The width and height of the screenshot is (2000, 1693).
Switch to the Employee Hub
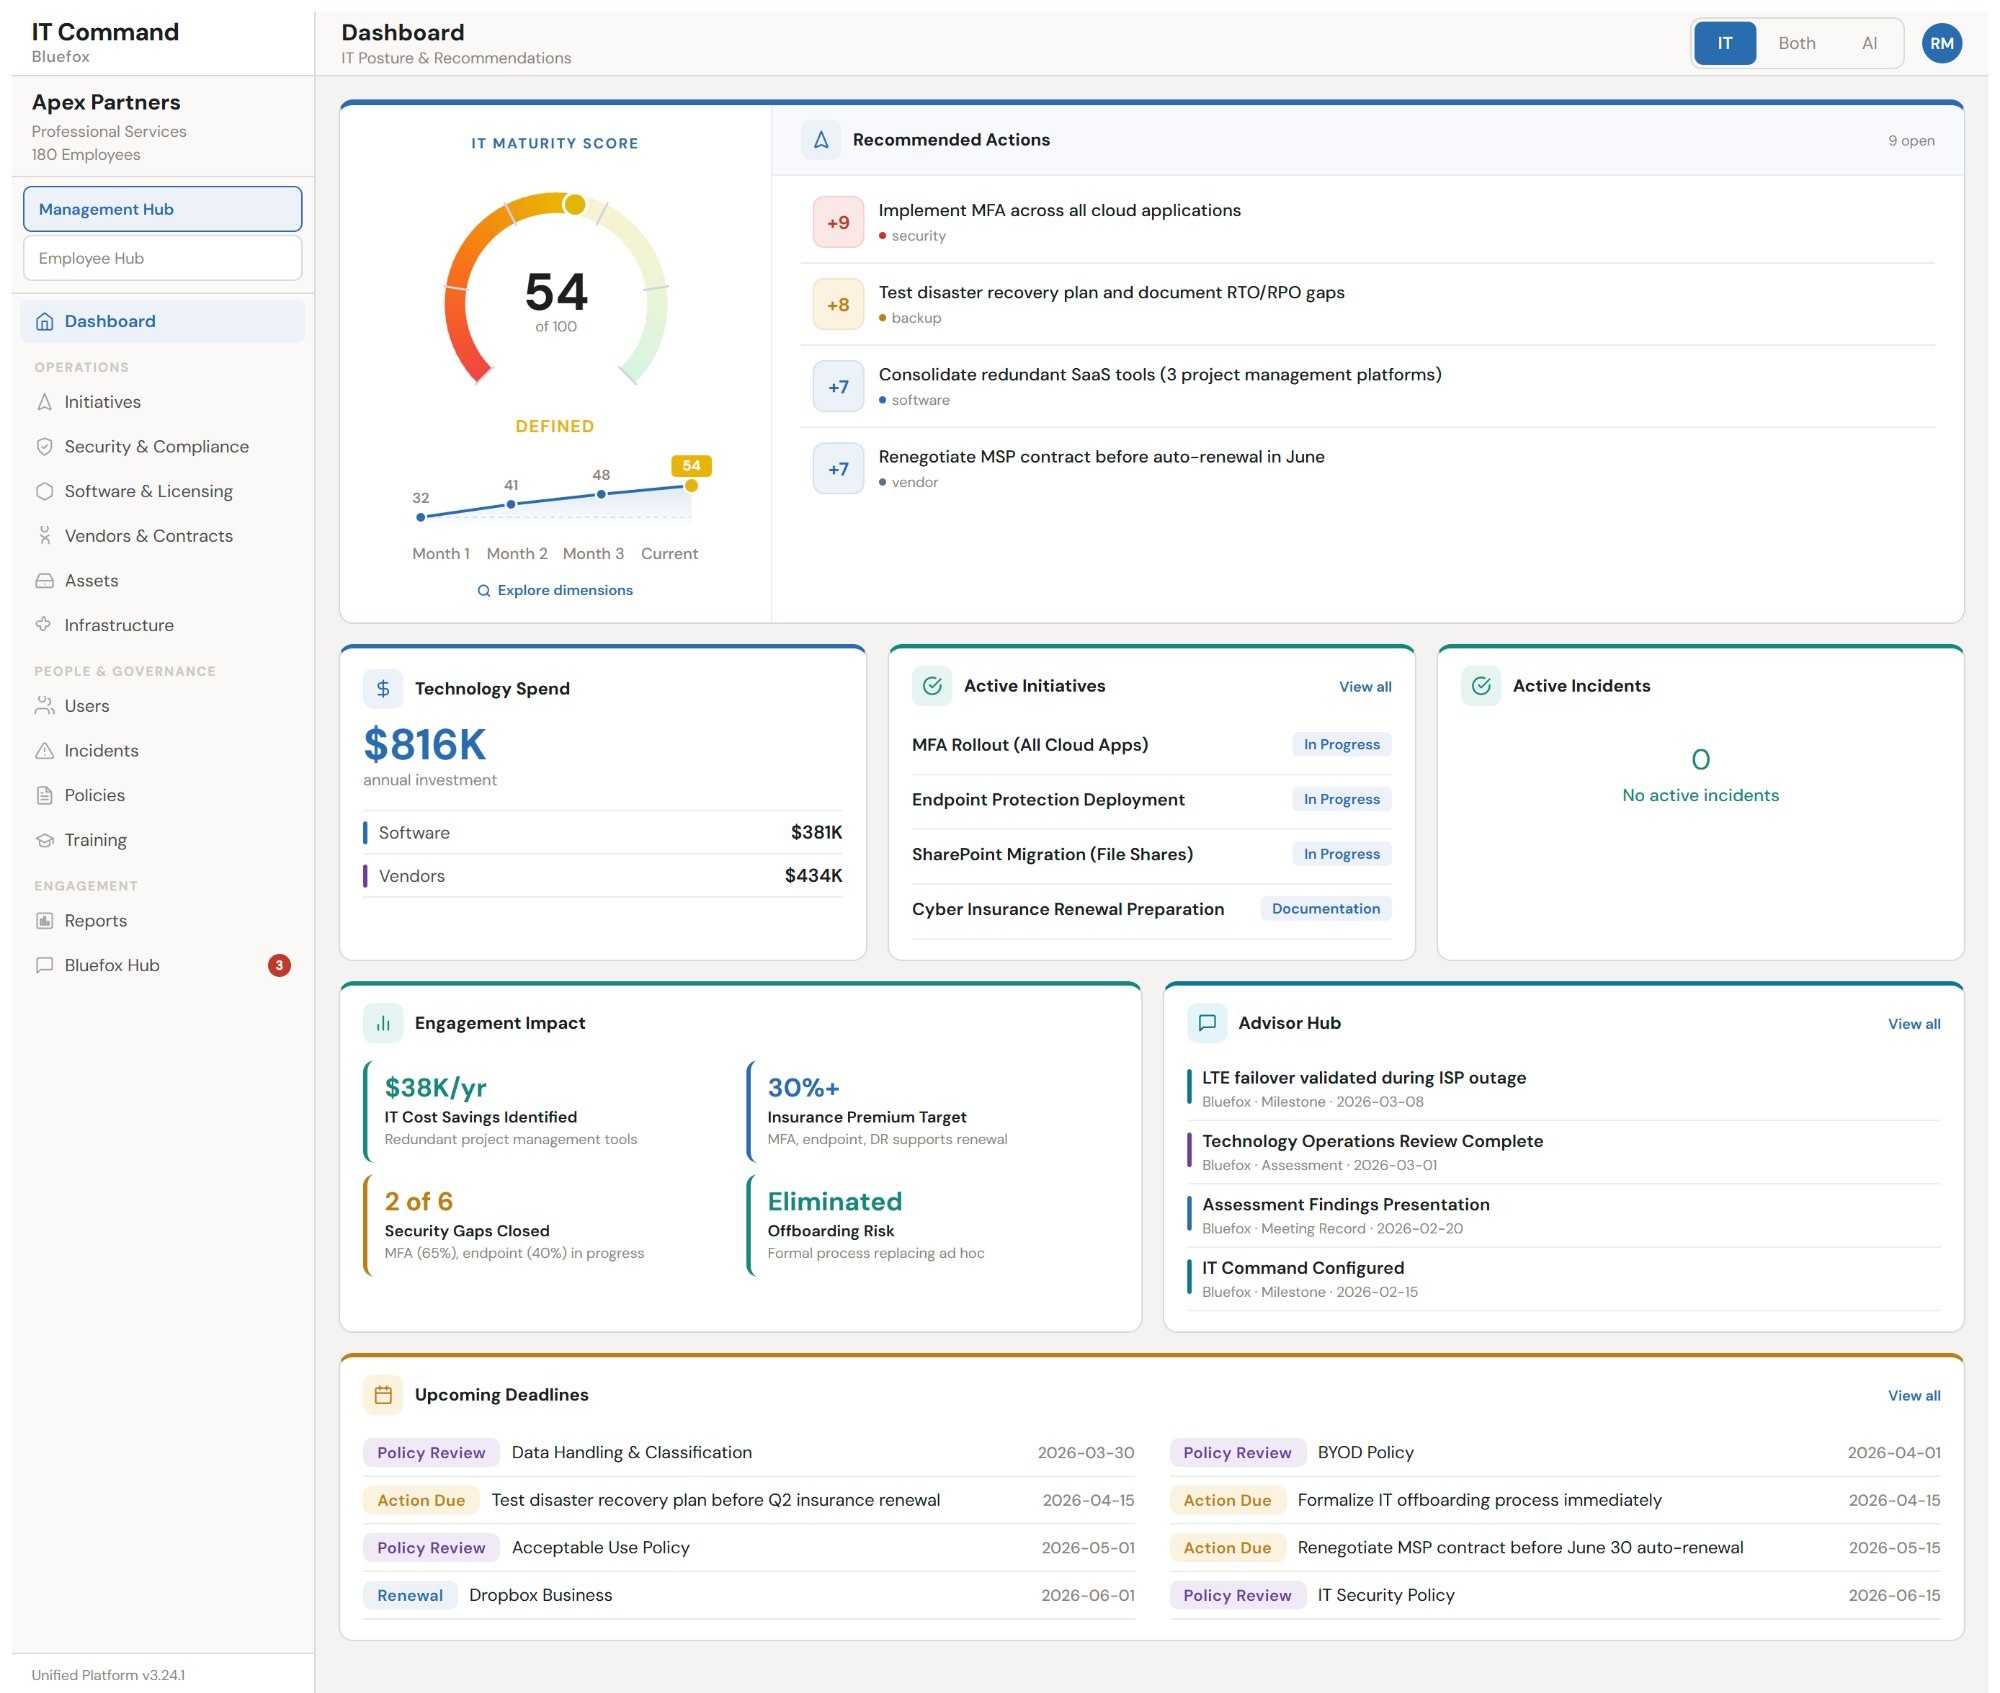[x=162, y=257]
